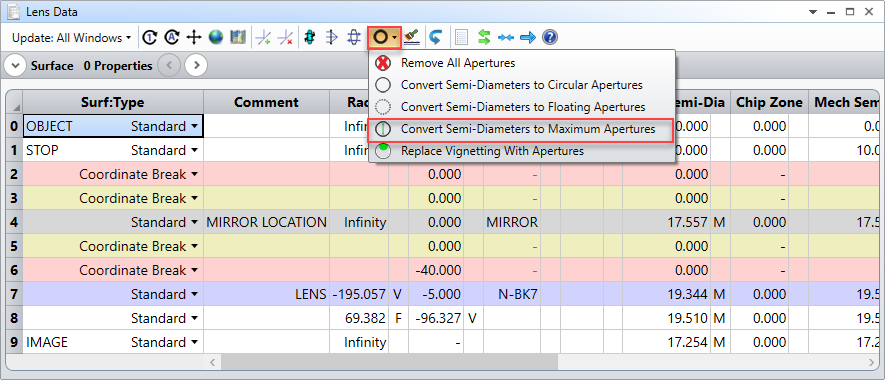Open the aperture tools circle dropdown button
885x380 pixels.
[384, 38]
